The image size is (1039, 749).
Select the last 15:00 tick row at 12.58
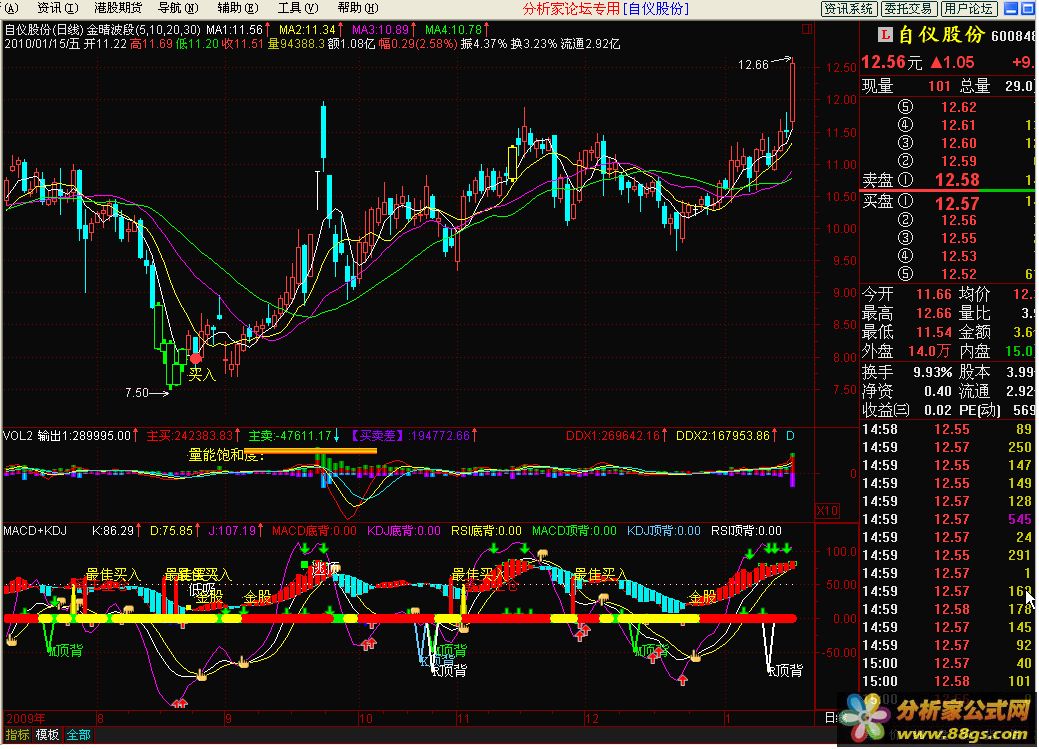tap(948, 681)
